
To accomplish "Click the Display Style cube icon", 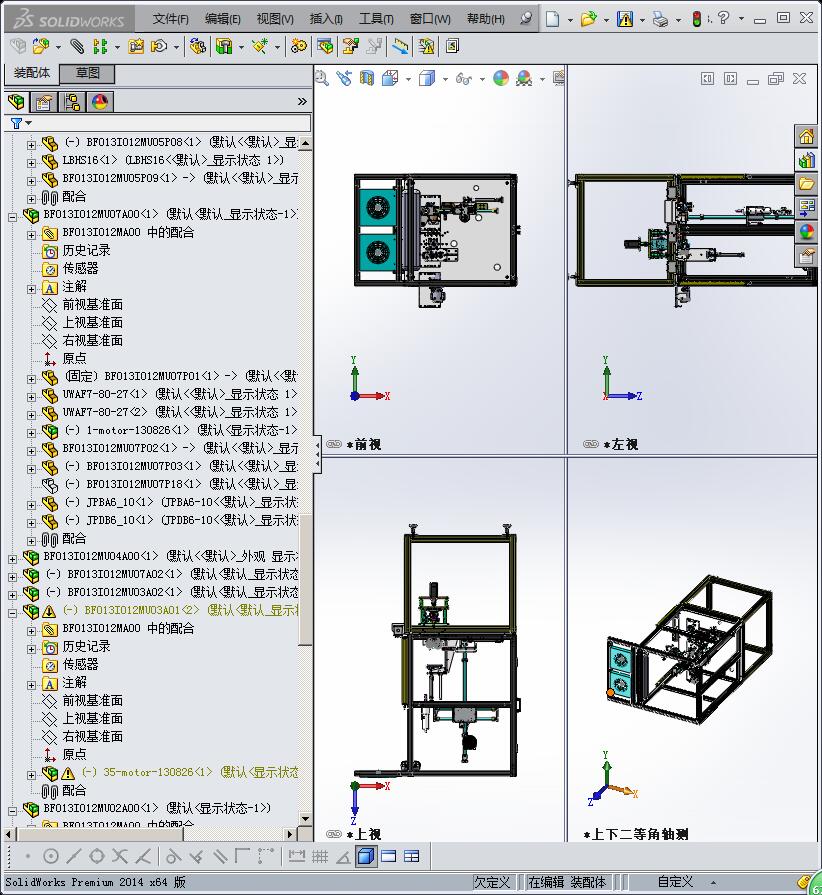I will coord(426,78).
